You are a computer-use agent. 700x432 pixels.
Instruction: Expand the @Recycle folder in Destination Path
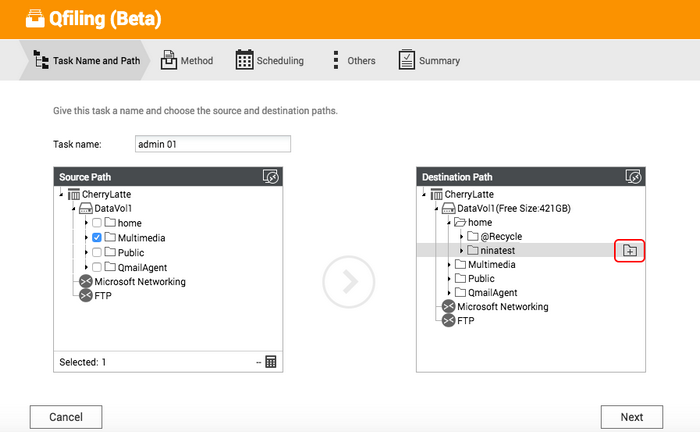tap(462, 236)
